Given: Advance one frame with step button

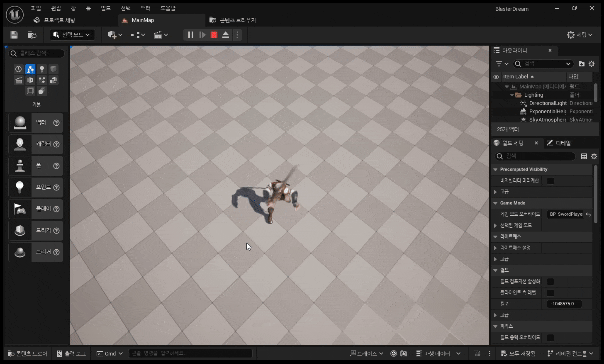Looking at the screenshot, I should [202, 35].
